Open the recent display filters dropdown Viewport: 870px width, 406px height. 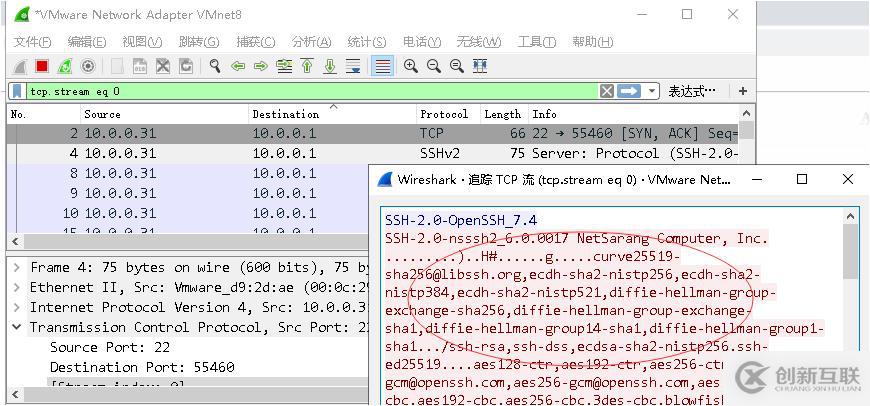(x=651, y=91)
